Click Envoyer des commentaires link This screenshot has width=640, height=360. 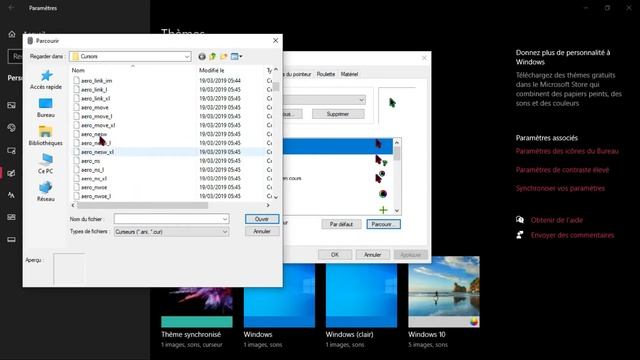[x=572, y=235]
